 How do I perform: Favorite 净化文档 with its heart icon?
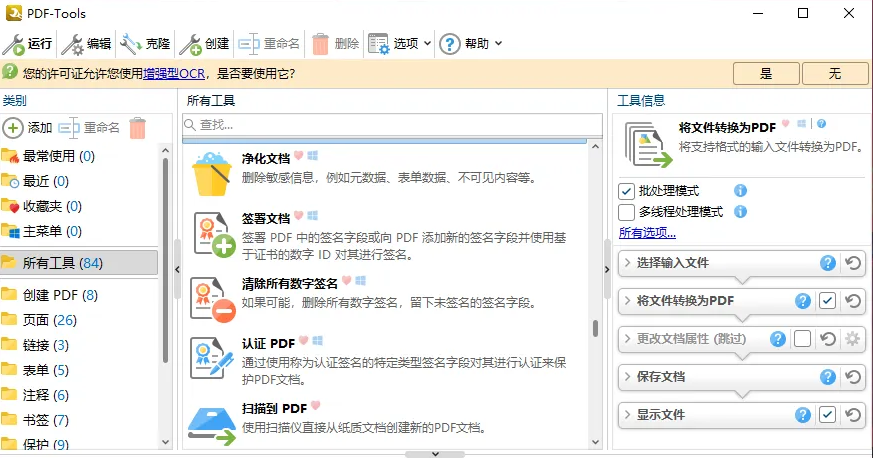(x=299, y=156)
